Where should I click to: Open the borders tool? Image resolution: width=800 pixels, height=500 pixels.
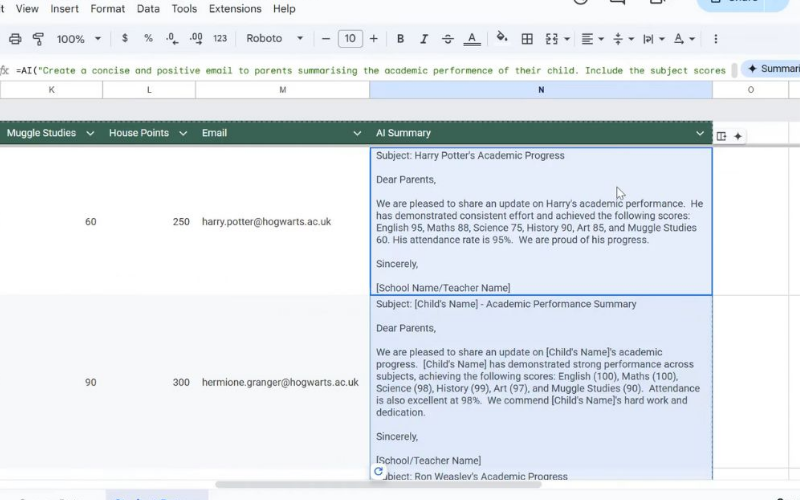pos(527,39)
